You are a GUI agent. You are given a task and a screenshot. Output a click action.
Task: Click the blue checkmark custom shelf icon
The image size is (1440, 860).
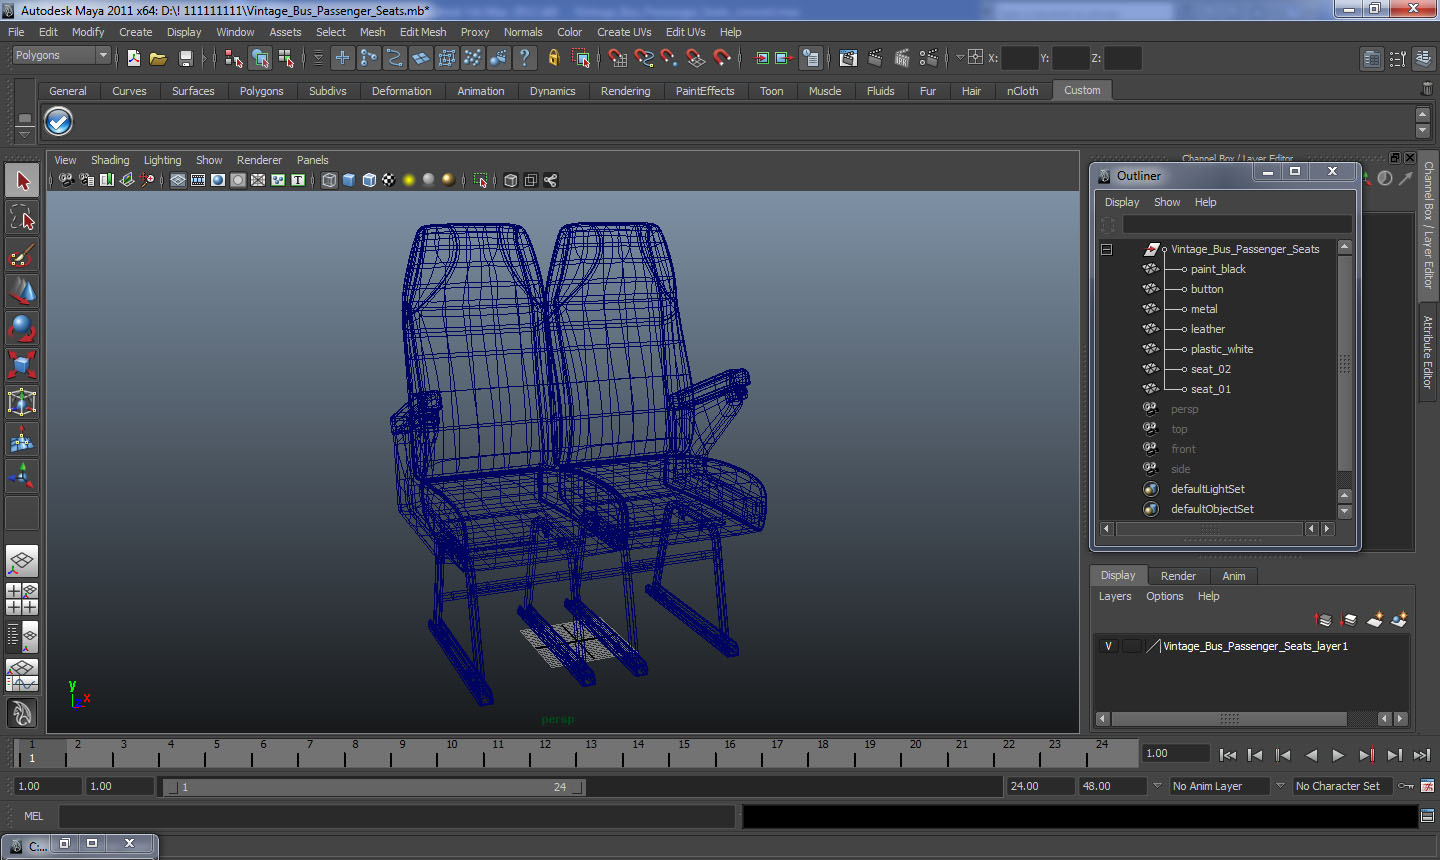pos(59,122)
